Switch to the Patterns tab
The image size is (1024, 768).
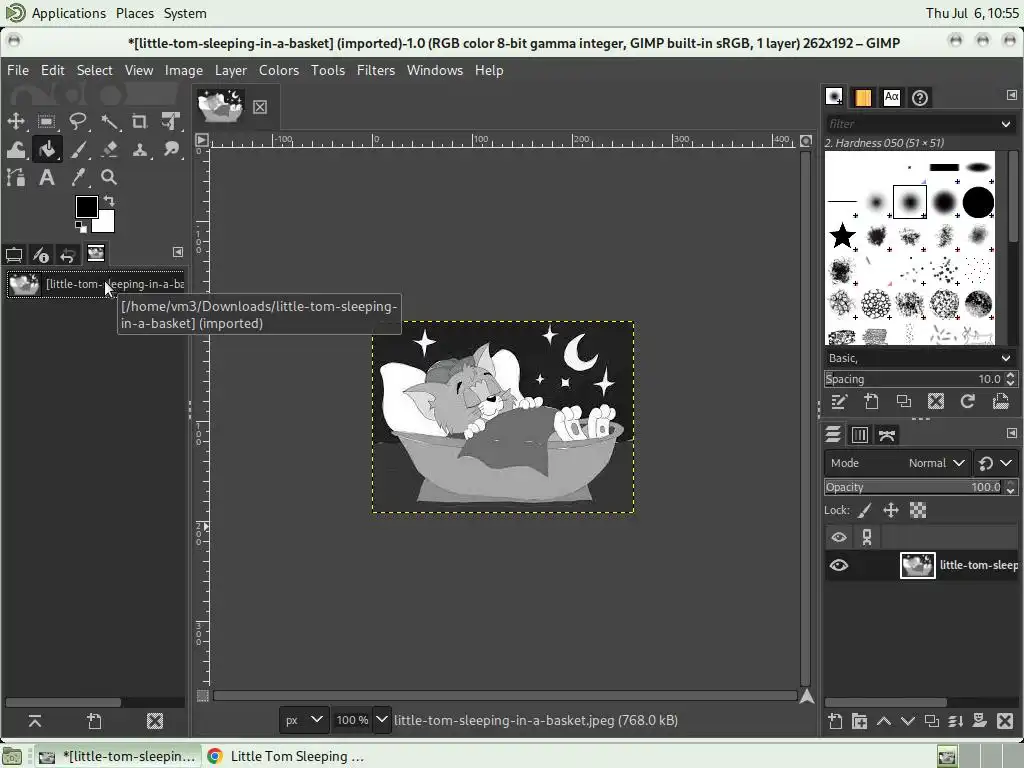click(x=862, y=97)
